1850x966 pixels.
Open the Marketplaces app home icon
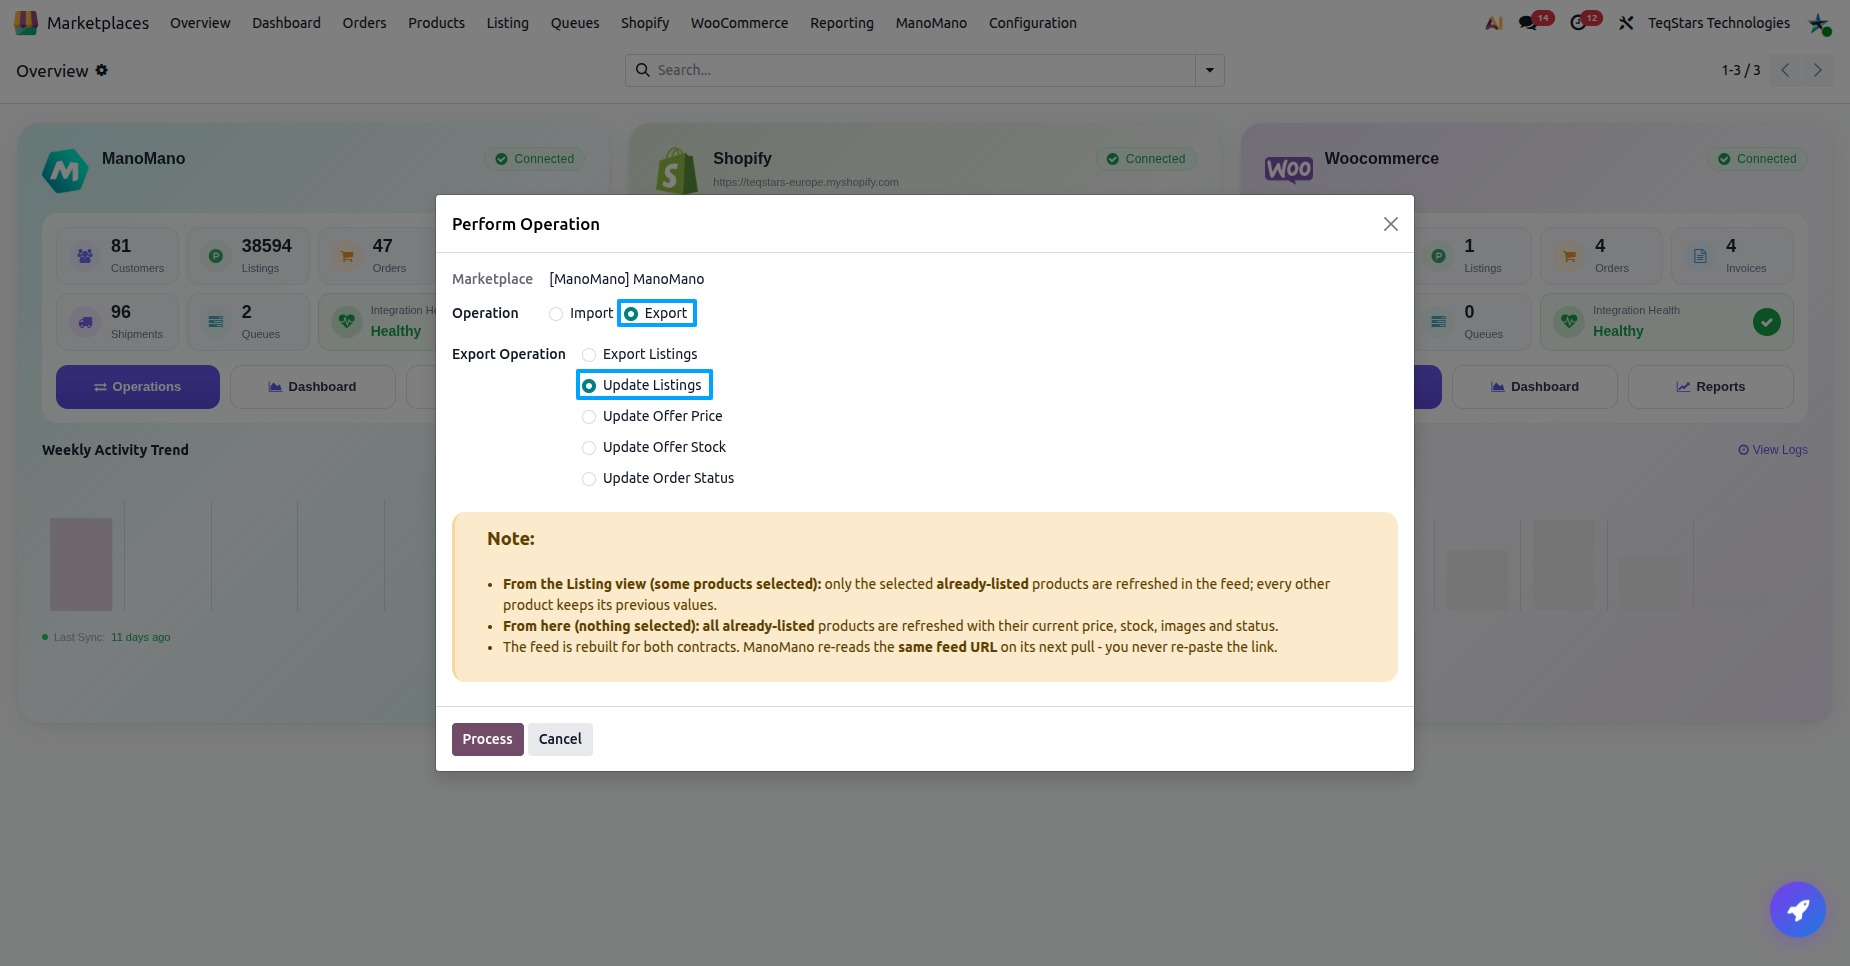[26, 22]
